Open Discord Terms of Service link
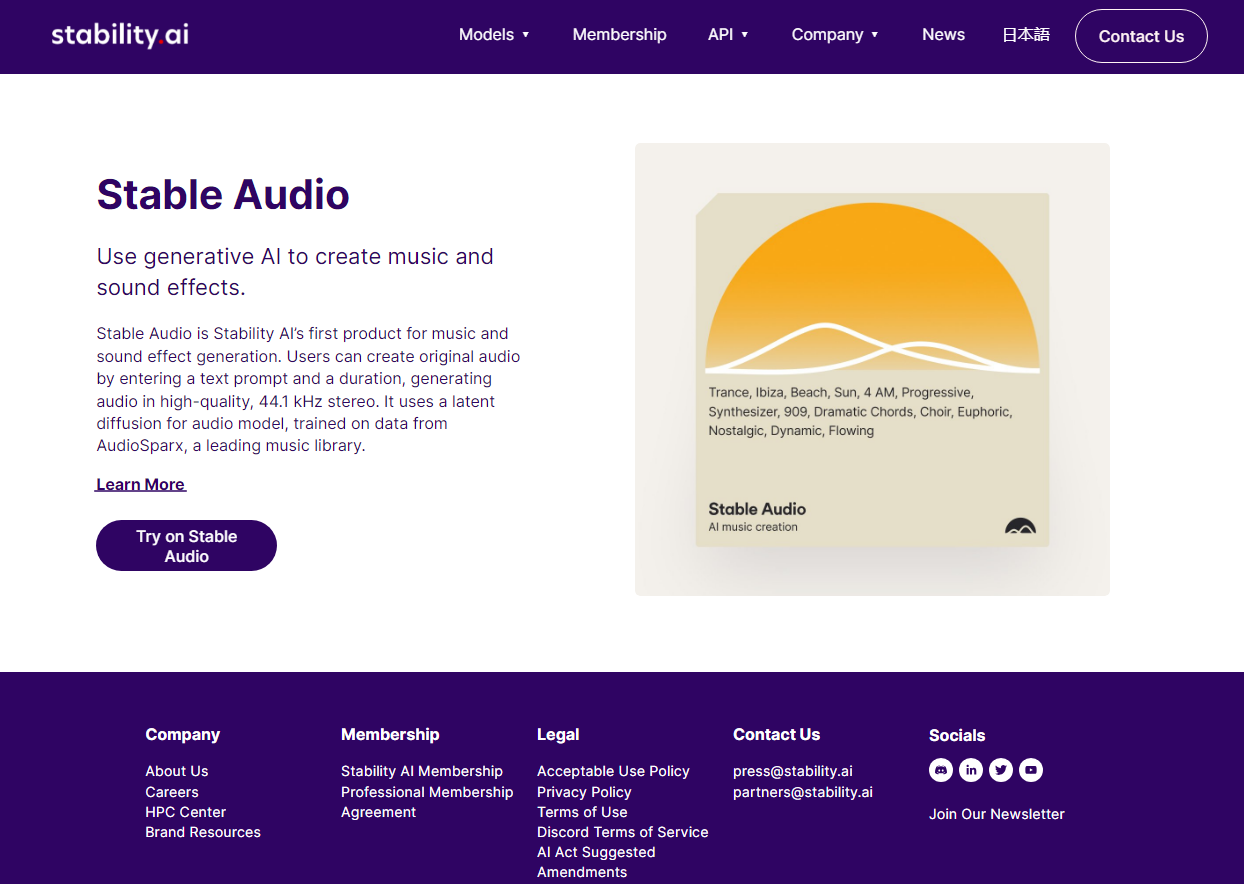 (622, 832)
